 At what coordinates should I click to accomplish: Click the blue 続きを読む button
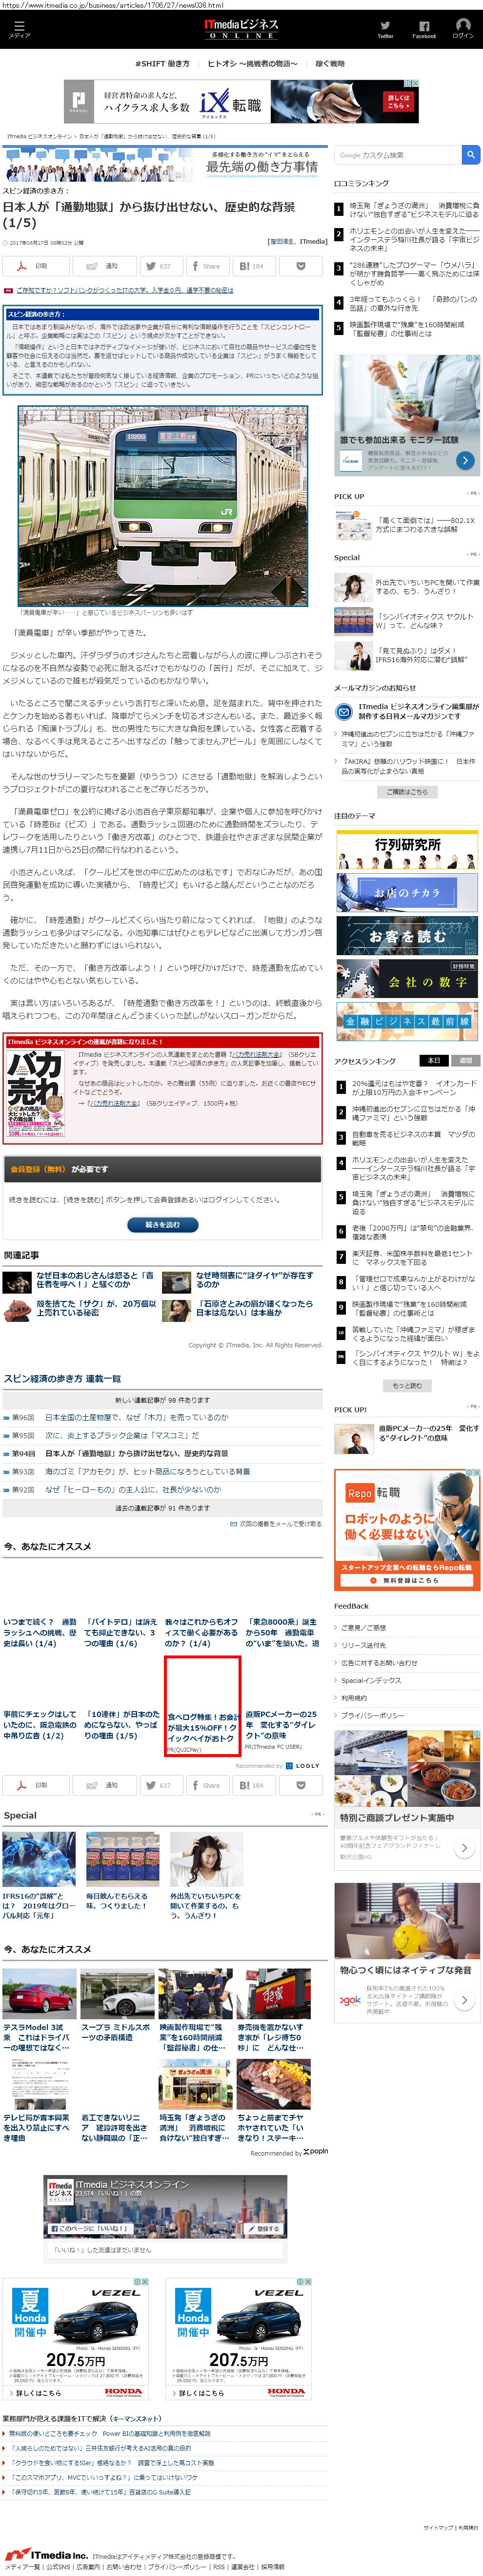[x=163, y=1224]
